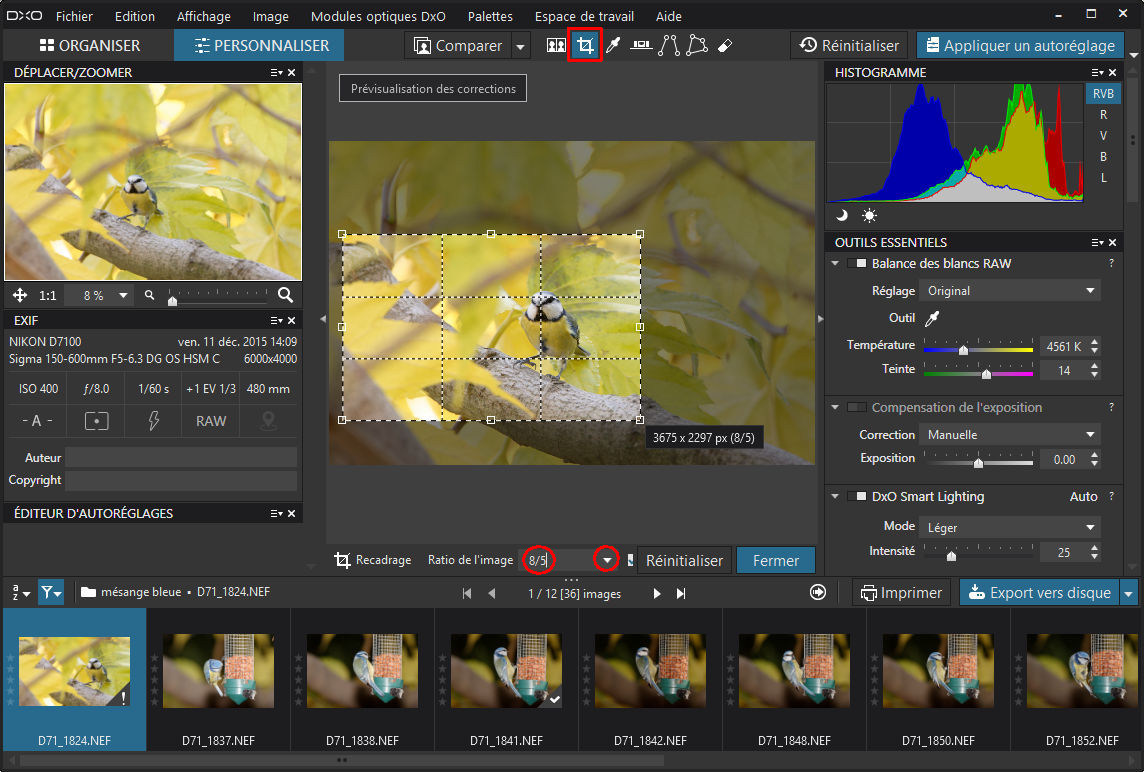The height and width of the screenshot is (772, 1144).
Task: Select thumbnail D71_1841.NEF
Action: (x=506, y=679)
